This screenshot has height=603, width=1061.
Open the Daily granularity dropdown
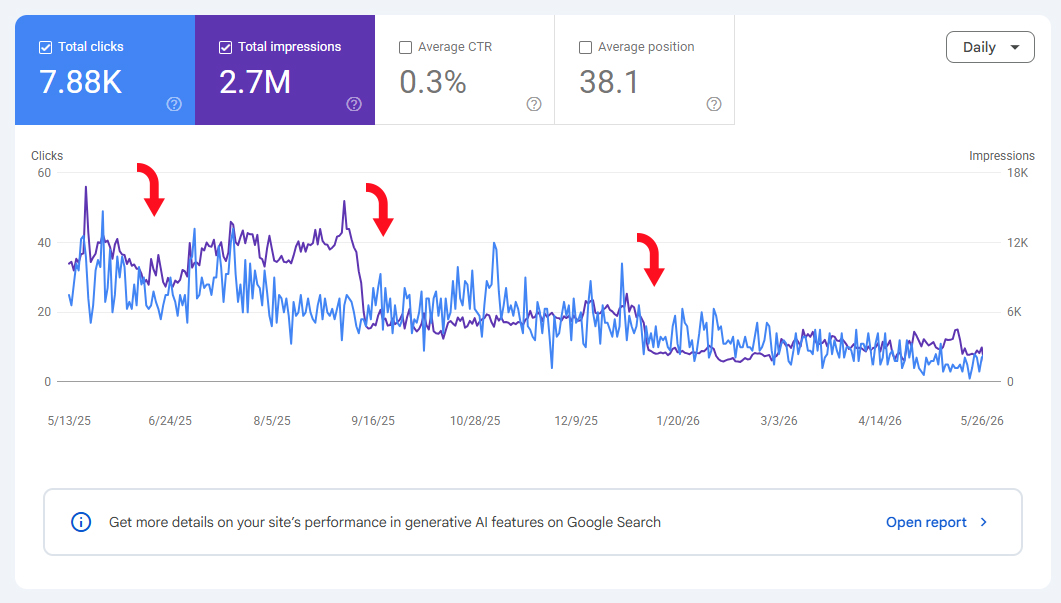point(990,47)
